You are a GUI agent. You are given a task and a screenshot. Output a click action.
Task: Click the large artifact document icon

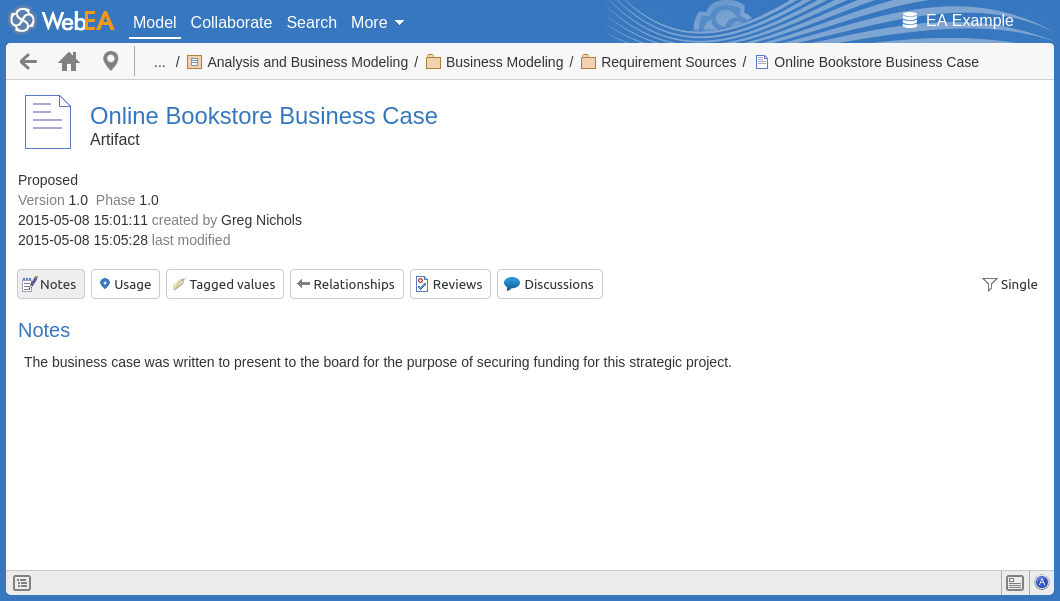[48, 122]
